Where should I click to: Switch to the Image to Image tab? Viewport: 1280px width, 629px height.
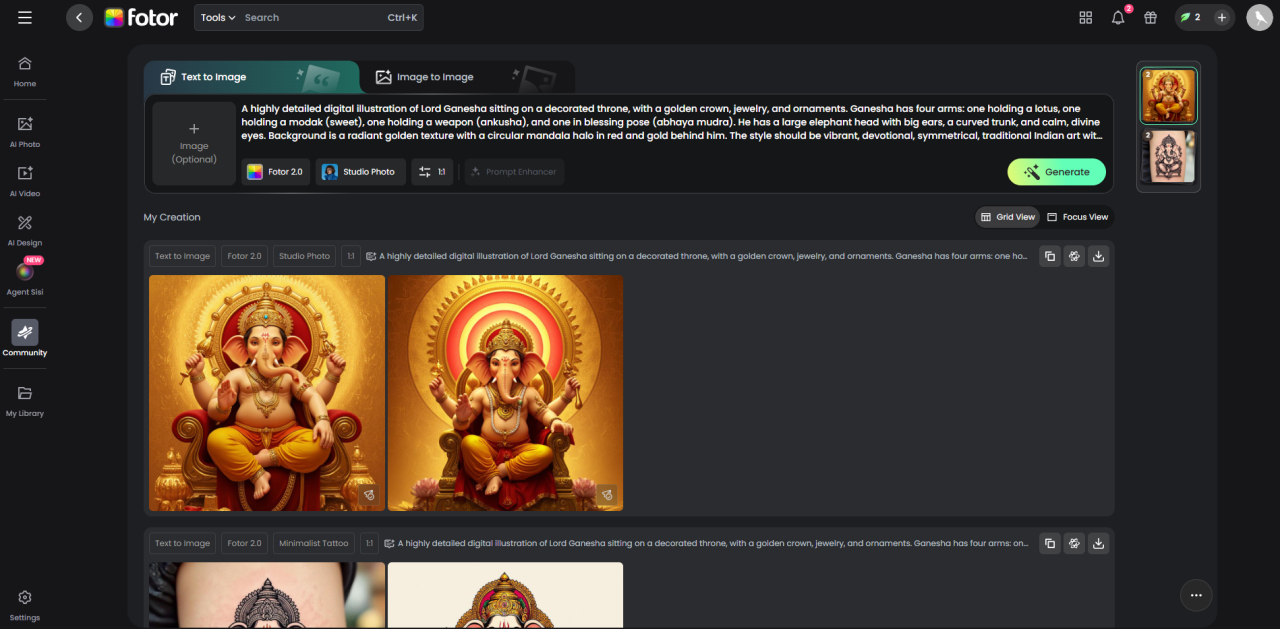tap(424, 77)
